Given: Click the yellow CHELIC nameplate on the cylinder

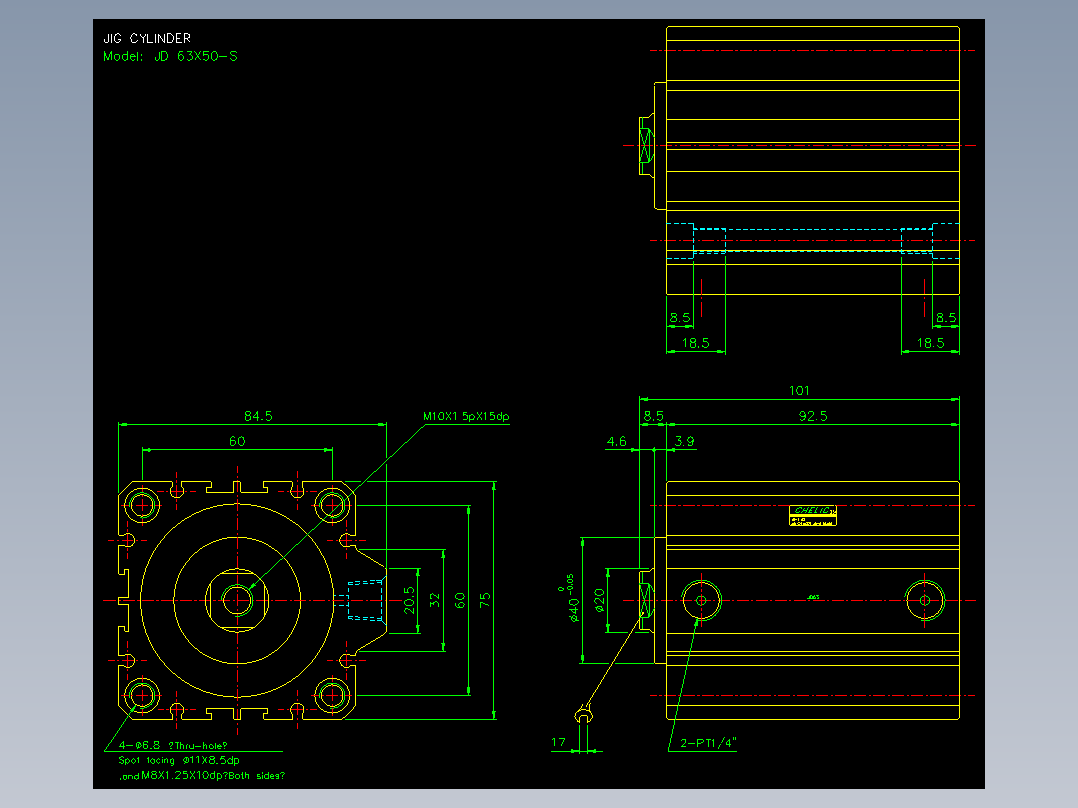Looking at the screenshot, I should [x=813, y=516].
